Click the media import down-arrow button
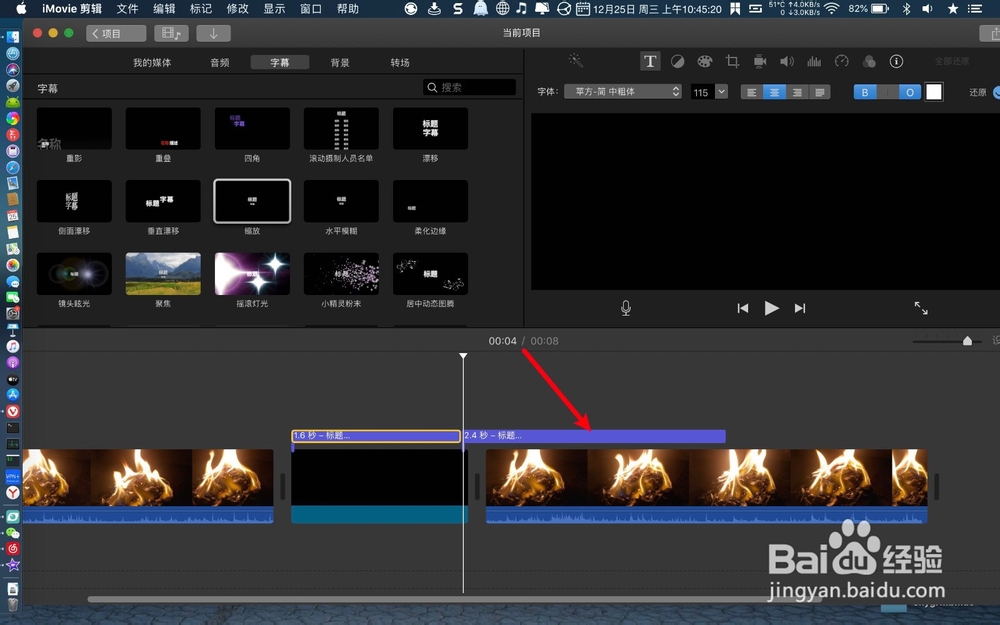This screenshot has height=625, width=1000. [213, 33]
